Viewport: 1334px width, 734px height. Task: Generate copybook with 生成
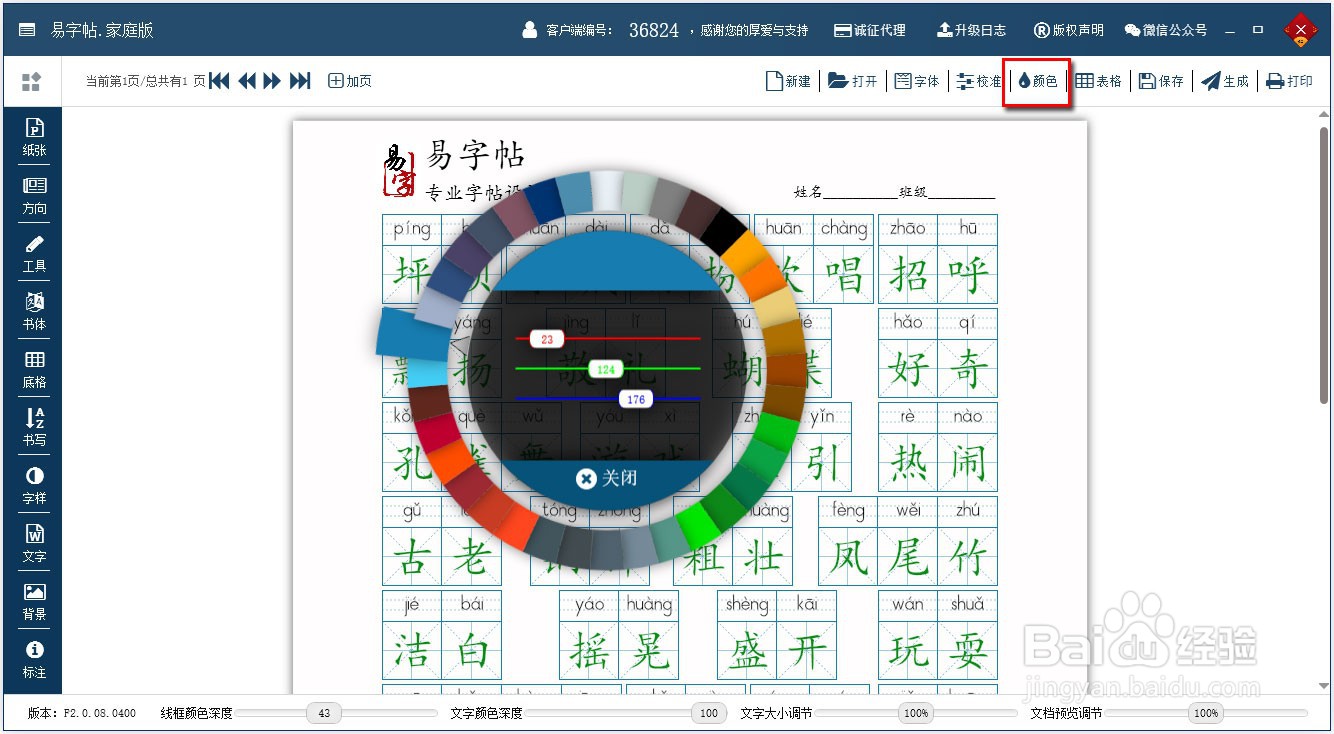coord(1225,81)
